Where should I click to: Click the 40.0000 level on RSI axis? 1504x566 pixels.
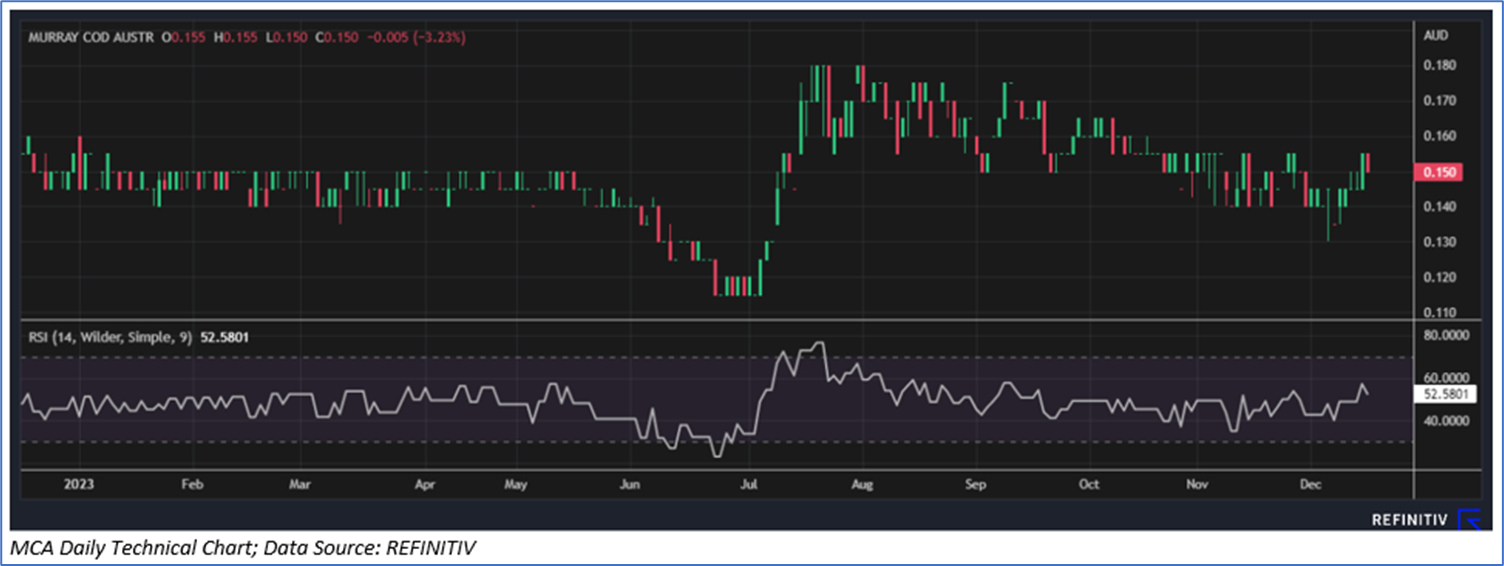pos(1446,421)
